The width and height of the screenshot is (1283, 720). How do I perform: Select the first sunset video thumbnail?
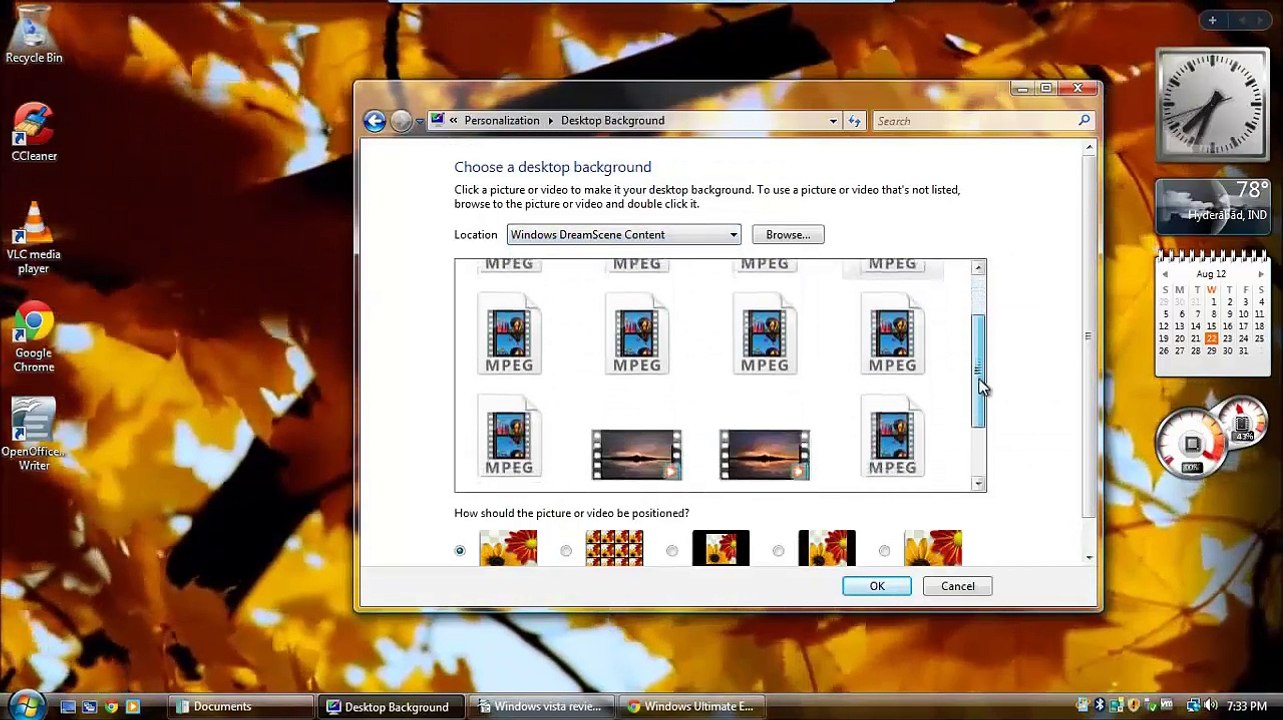[637, 454]
